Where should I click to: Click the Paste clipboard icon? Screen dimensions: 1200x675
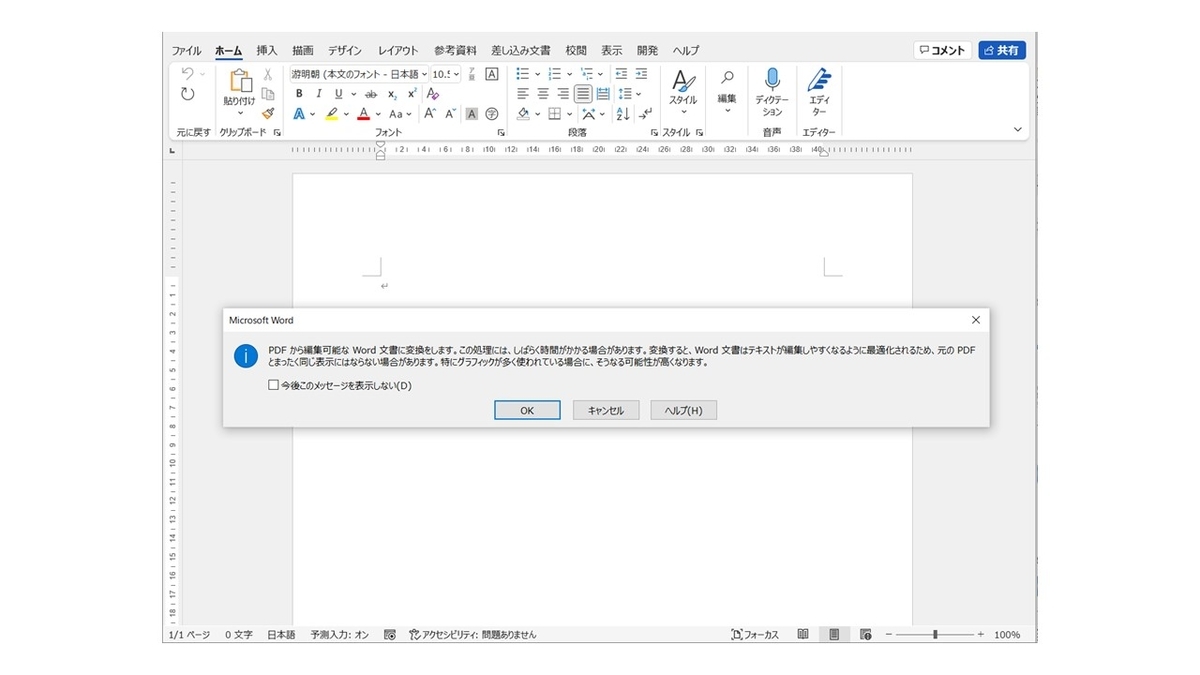[239, 82]
